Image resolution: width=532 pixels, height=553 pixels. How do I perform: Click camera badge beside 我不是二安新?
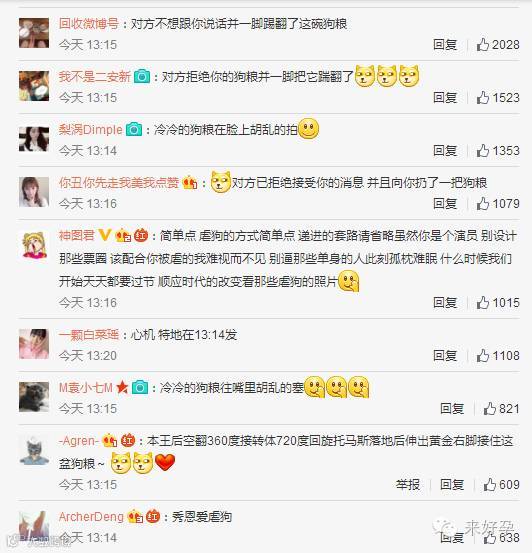point(142,77)
